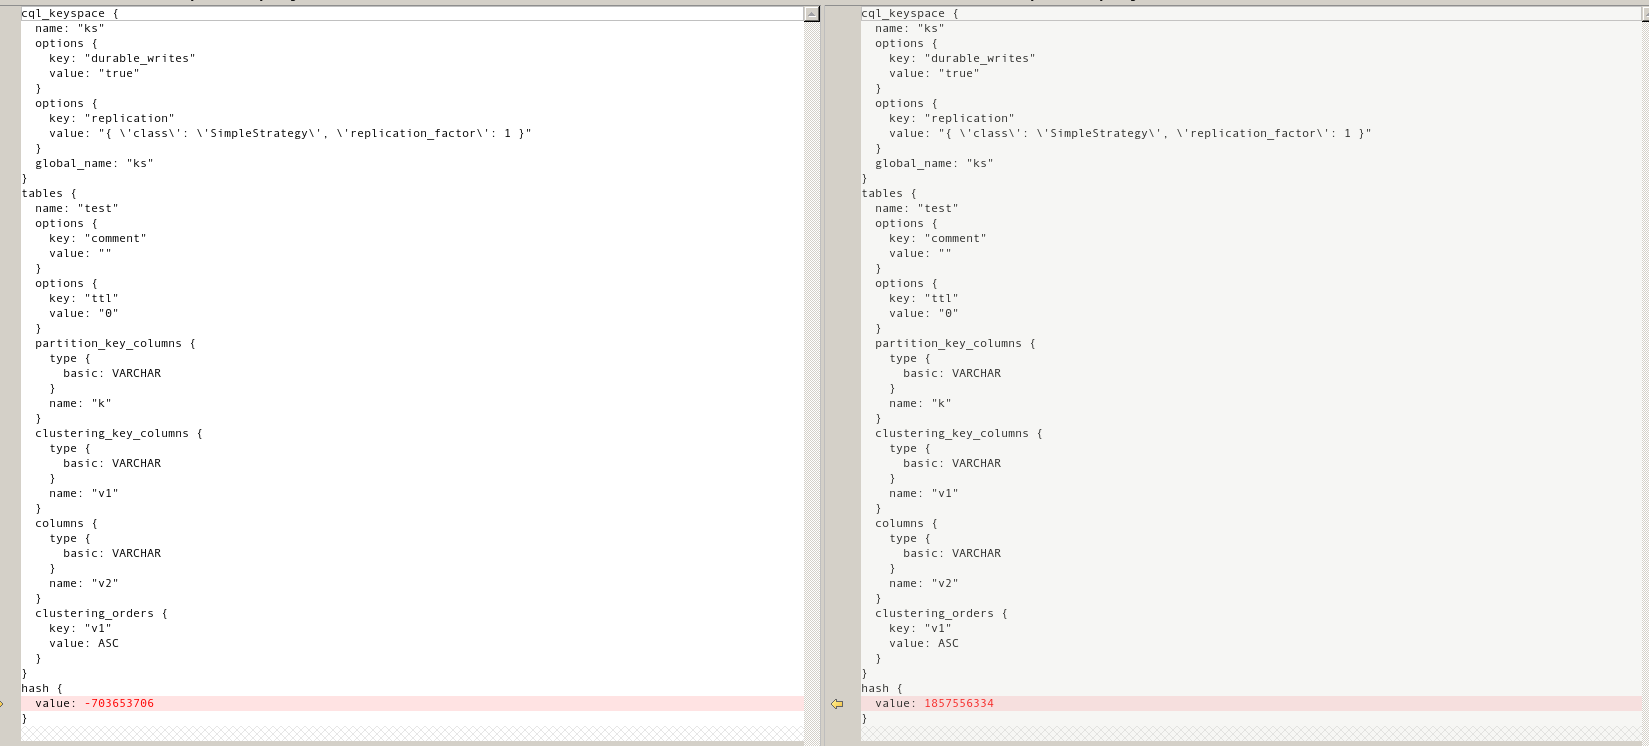The width and height of the screenshot is (1649, 746).
Task: Click 'cql_keyspace {' in the right pane
Action: (909, 14)
